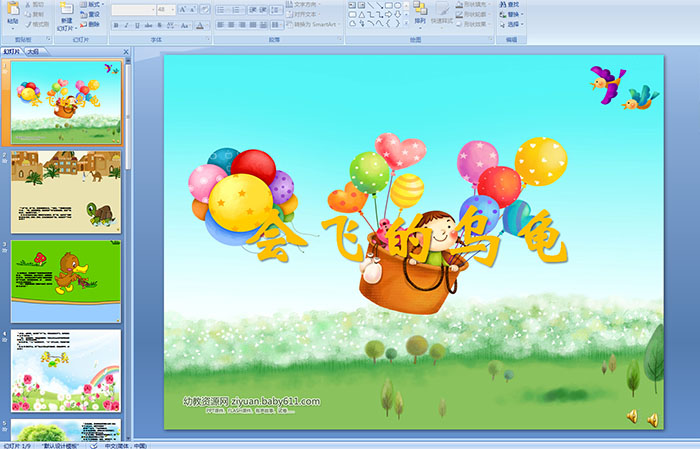
Task: Click the Copy (复制) button
Action: click(x=35, y=14)
